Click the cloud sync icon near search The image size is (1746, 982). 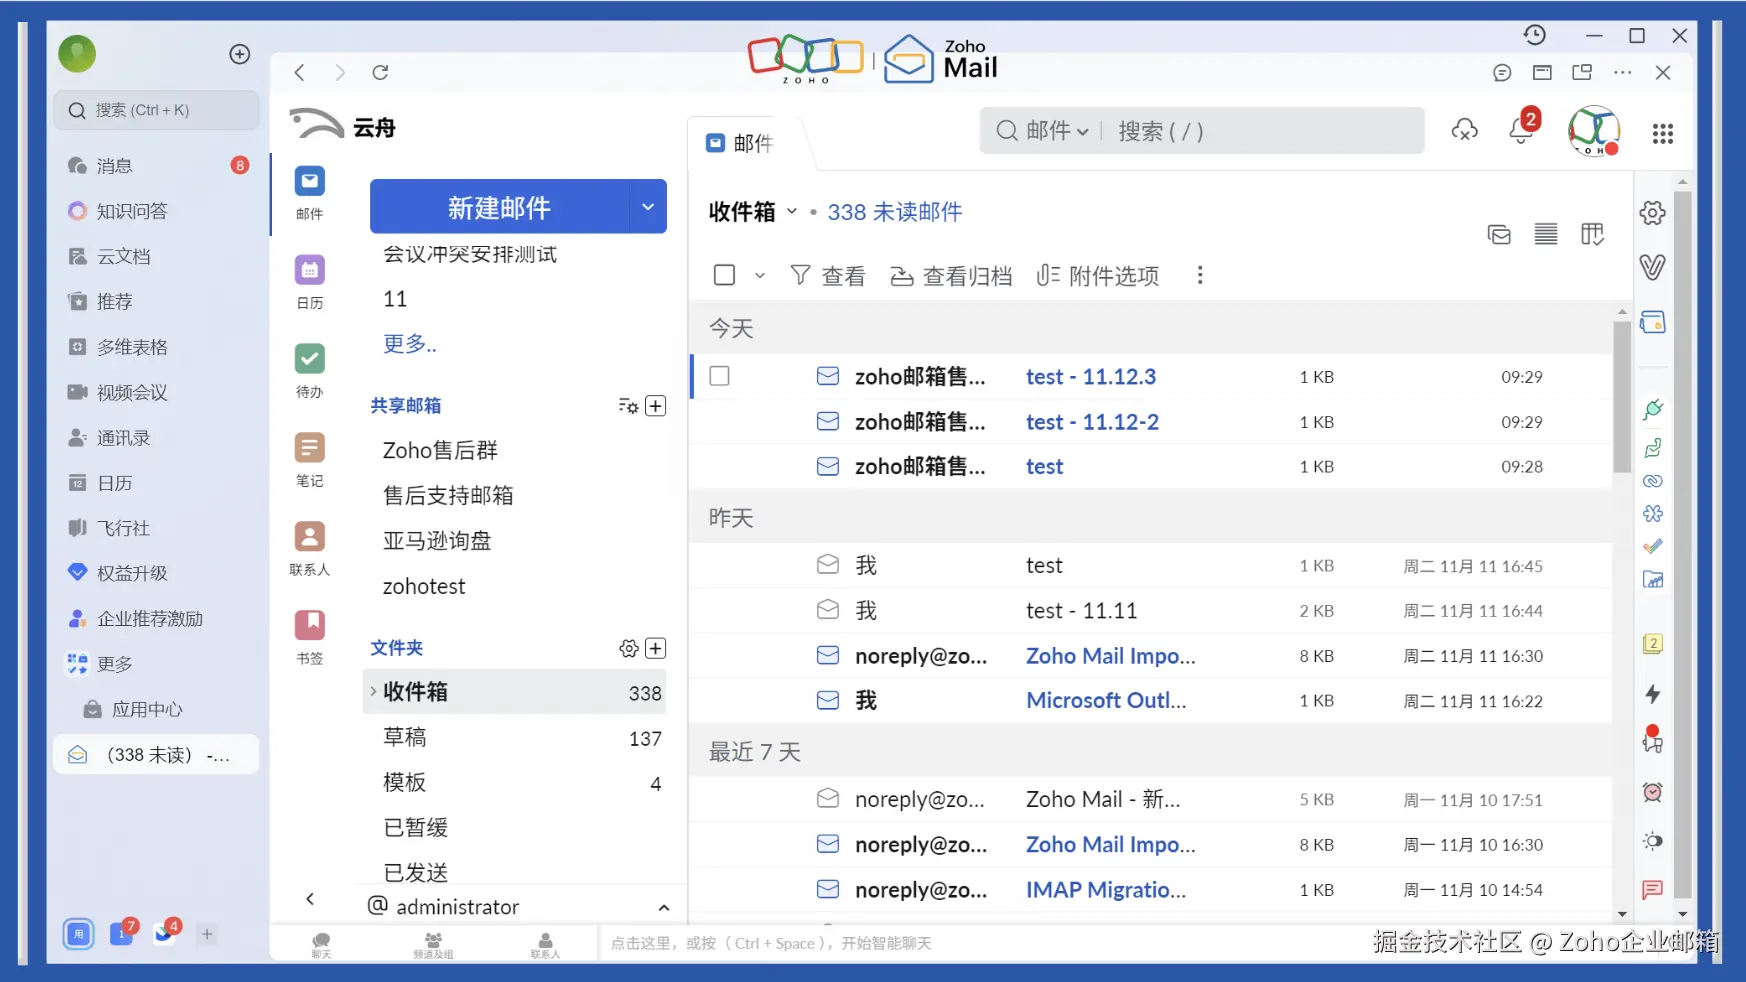click(1465, 130)
